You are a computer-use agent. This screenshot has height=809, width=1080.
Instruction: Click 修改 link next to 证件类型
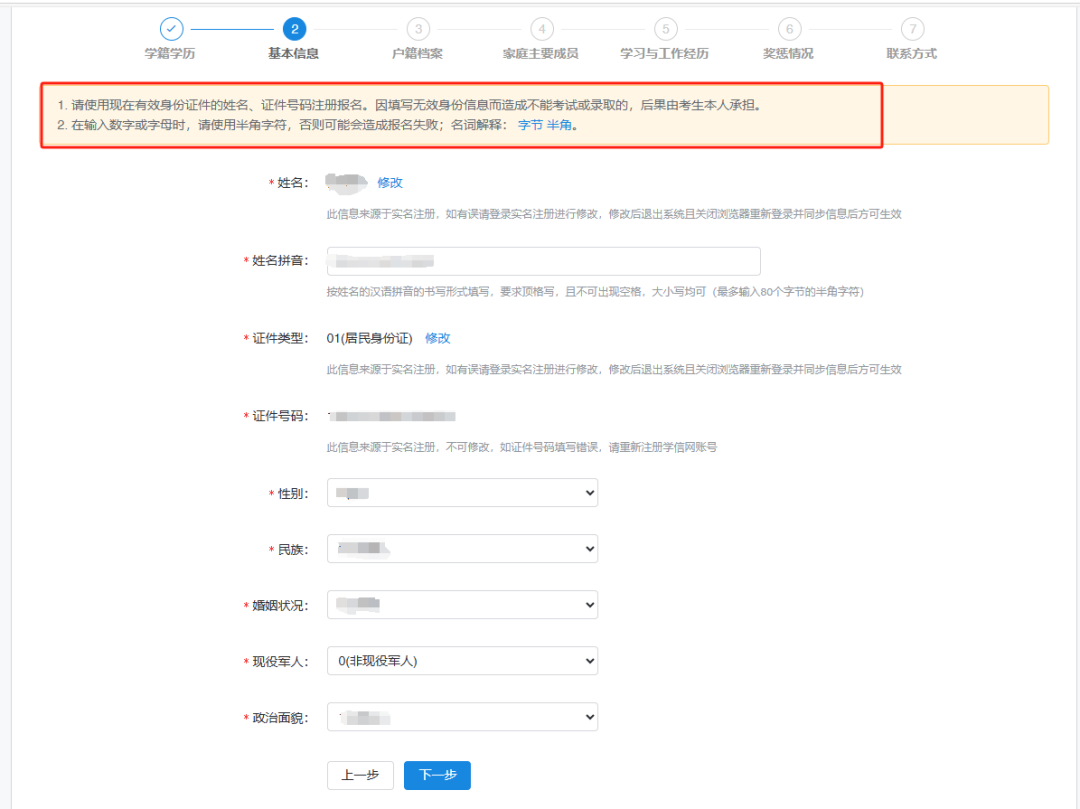point(438,339)
